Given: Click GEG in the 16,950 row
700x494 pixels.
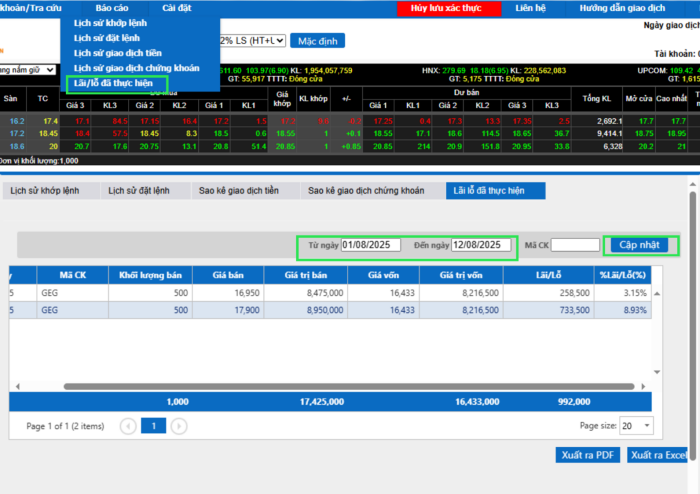Looking at the screenshot, I should point(73,293).
